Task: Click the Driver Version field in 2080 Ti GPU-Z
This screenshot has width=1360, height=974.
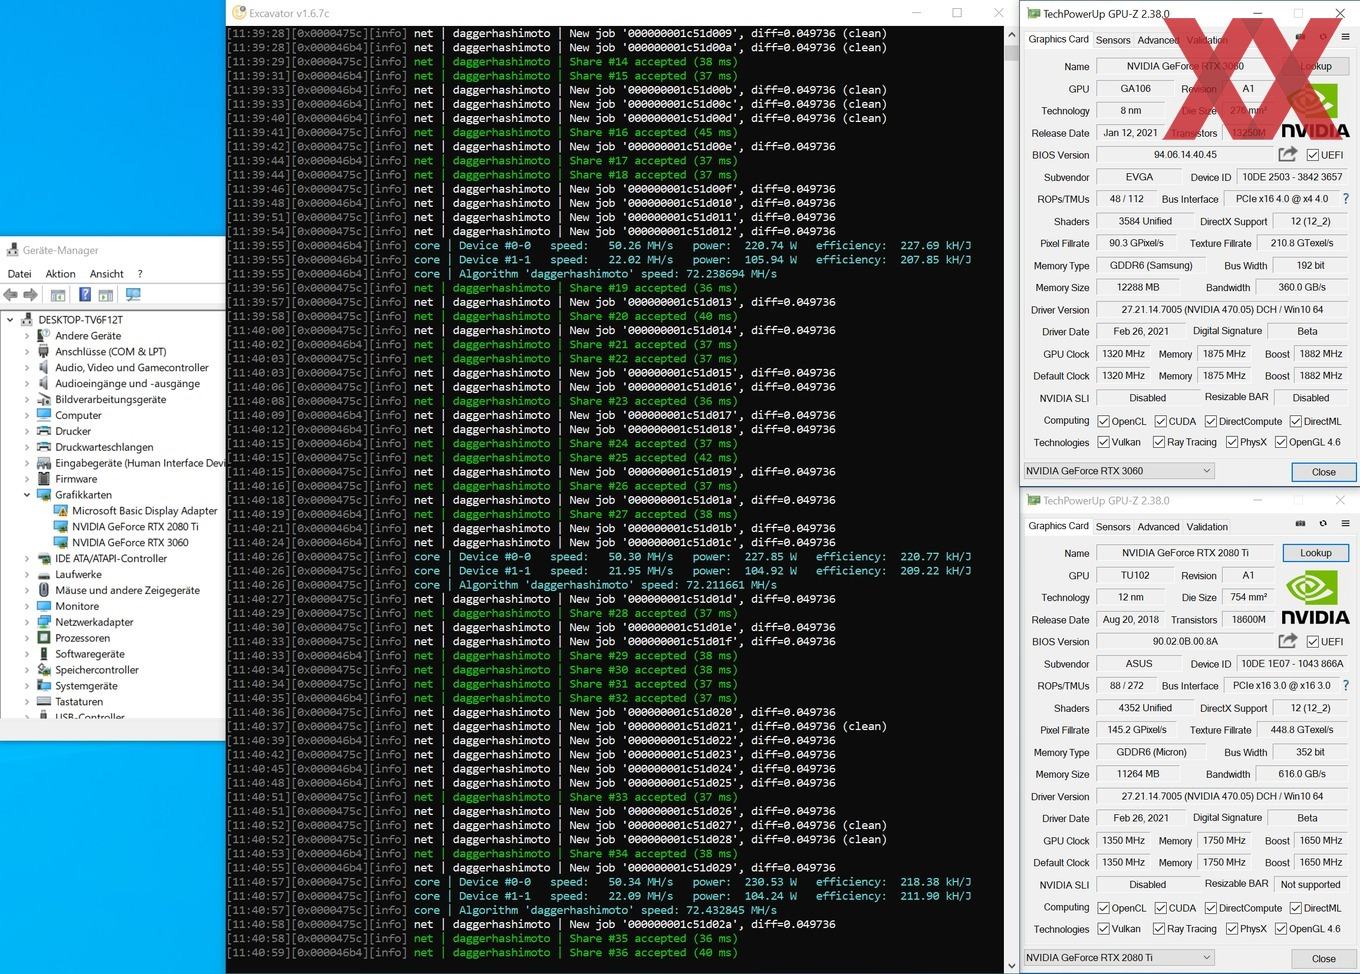Action: [1222, 797]
